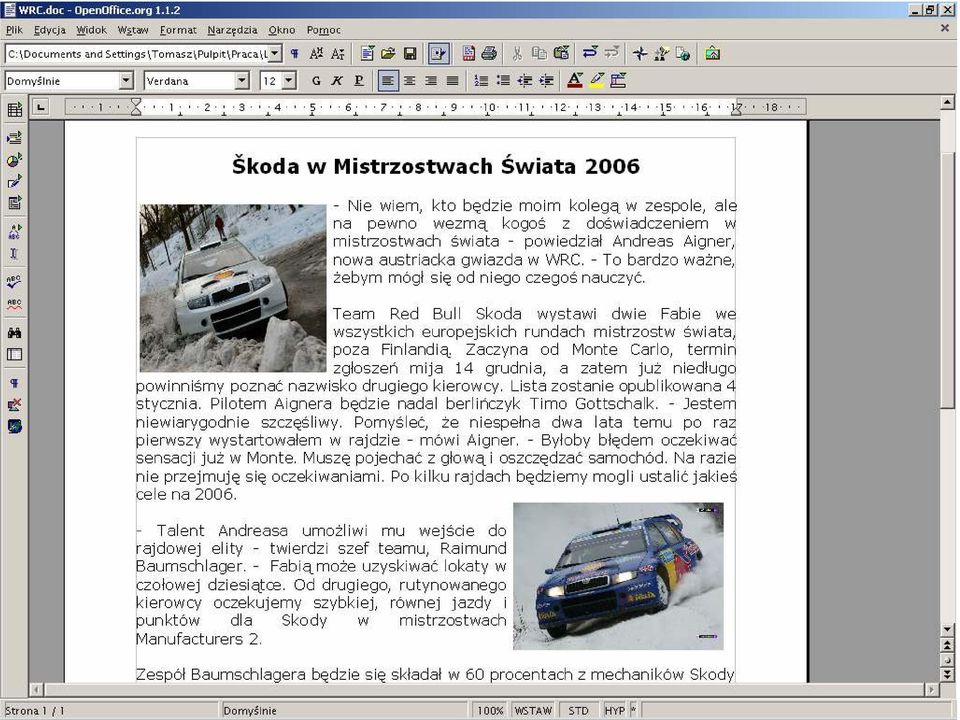Expand the font size 12 dropdown
The image size is (960, 720).
click(290, 81)
